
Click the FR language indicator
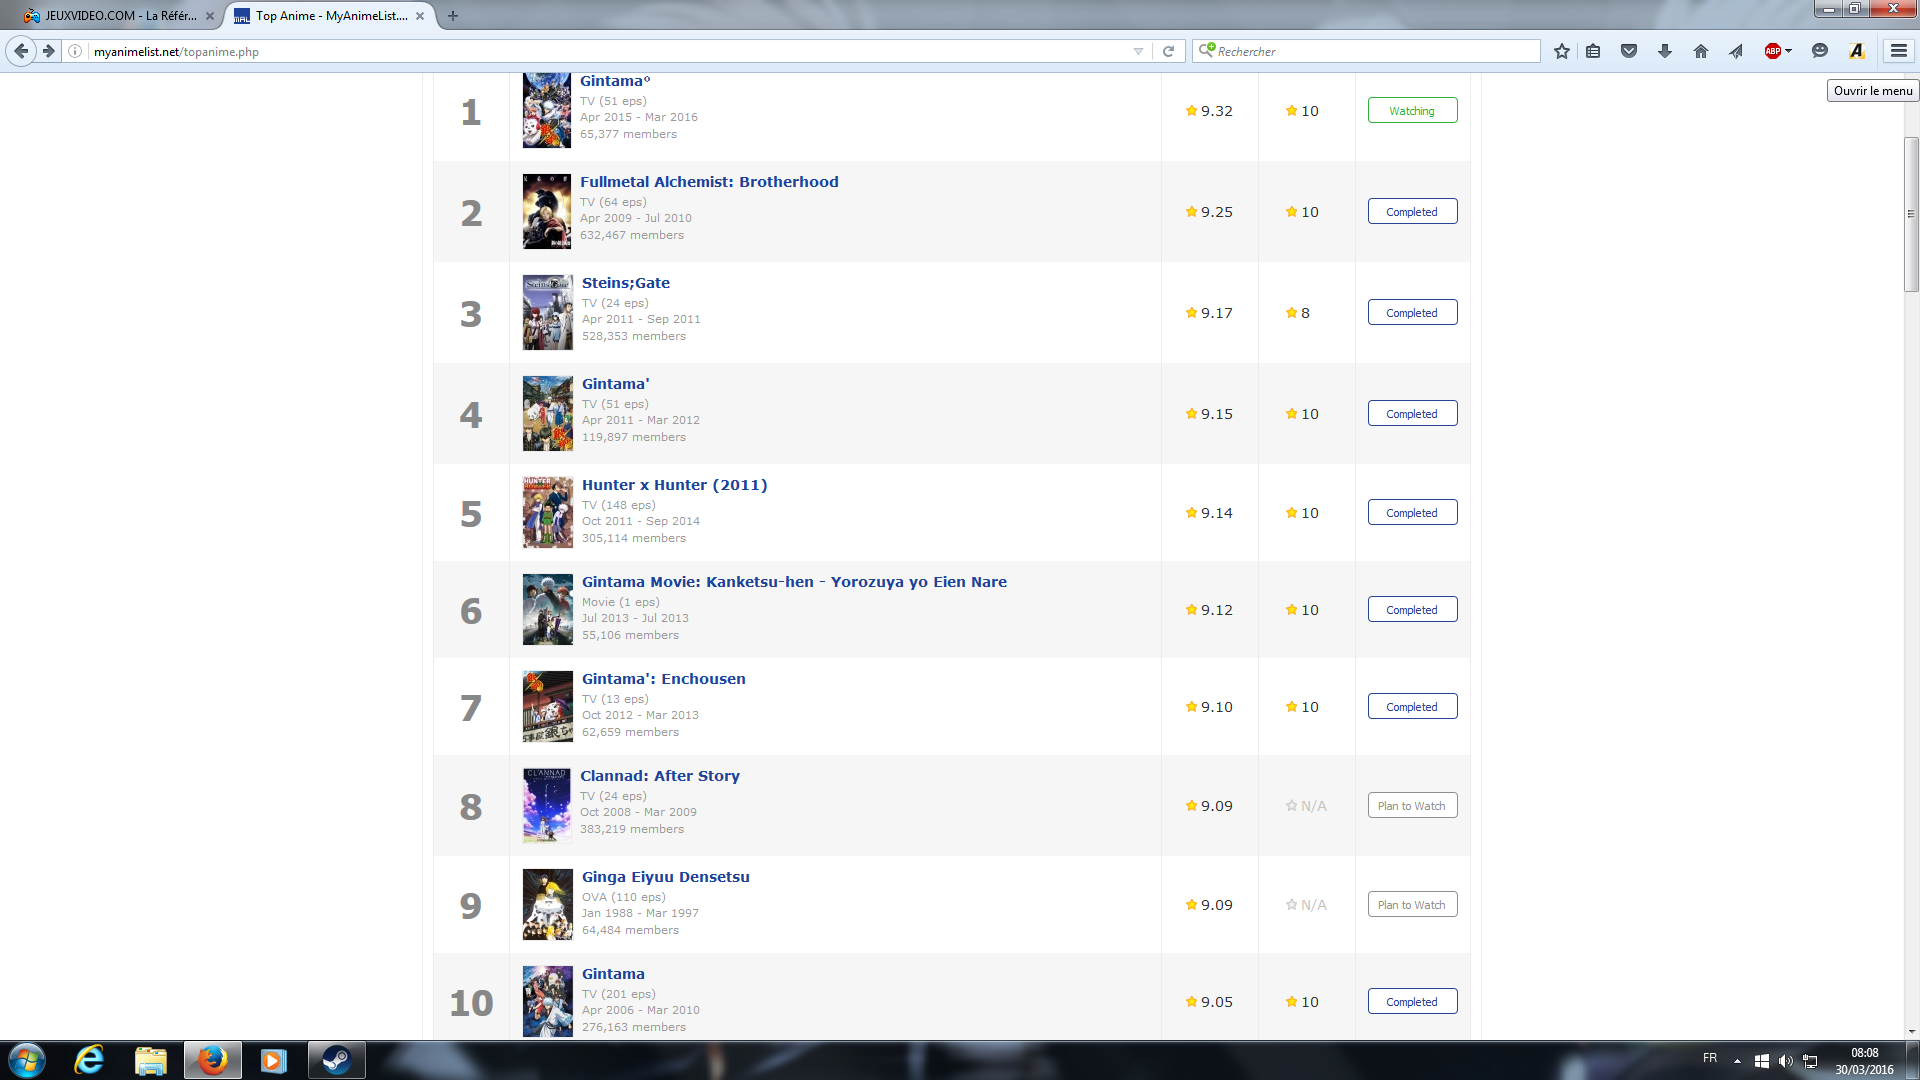pos(1710,1058)
